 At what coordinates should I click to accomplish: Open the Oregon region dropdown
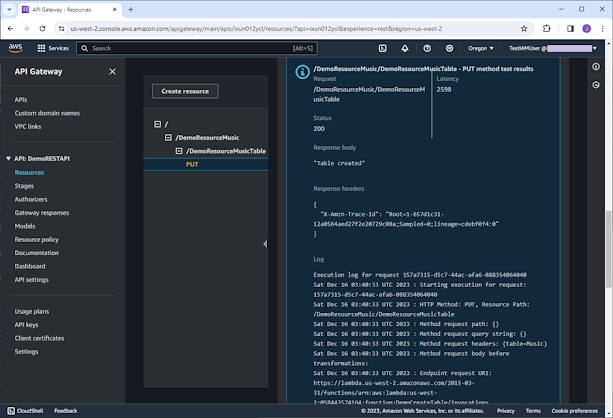coord(480,48)
